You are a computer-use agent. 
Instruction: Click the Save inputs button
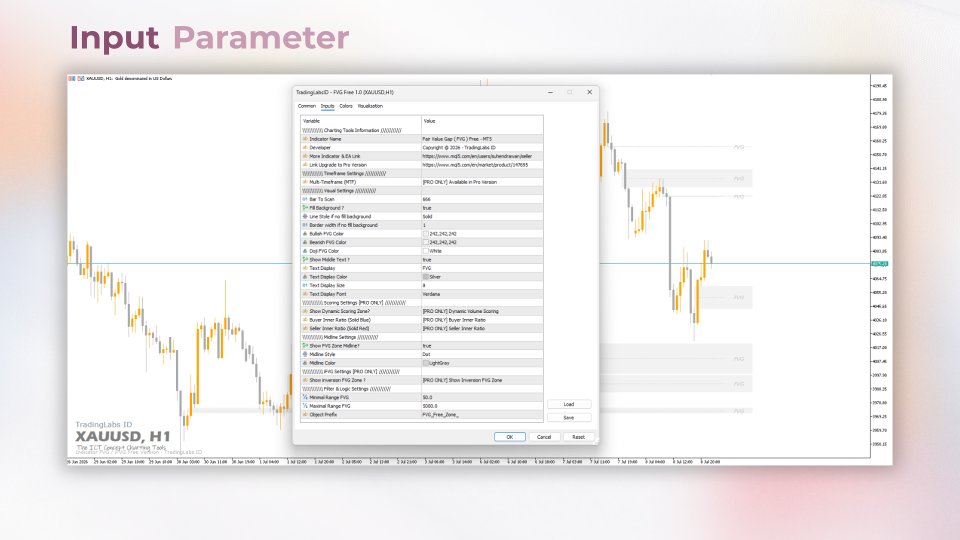point(569,418)
